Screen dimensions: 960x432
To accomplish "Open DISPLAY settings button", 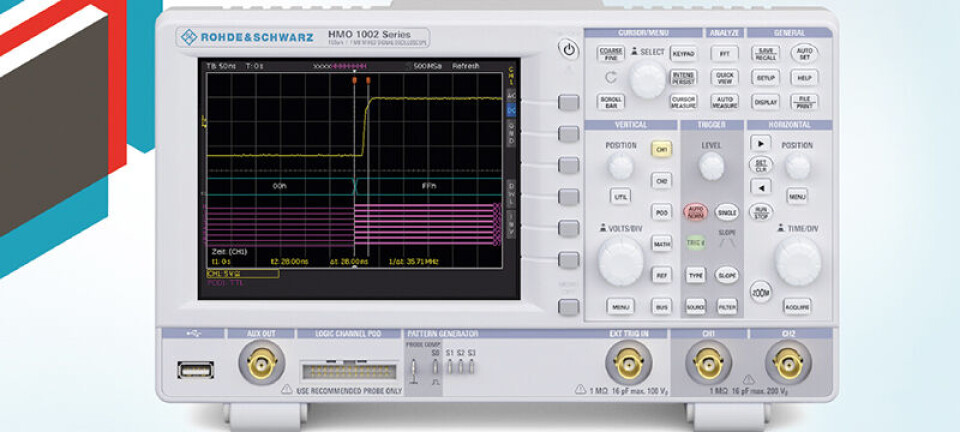I will 765,102.
